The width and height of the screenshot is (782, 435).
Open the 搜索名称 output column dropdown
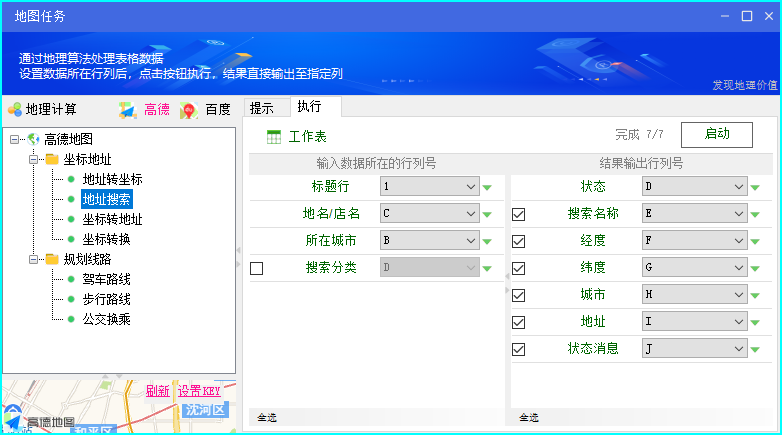[694, 213]
